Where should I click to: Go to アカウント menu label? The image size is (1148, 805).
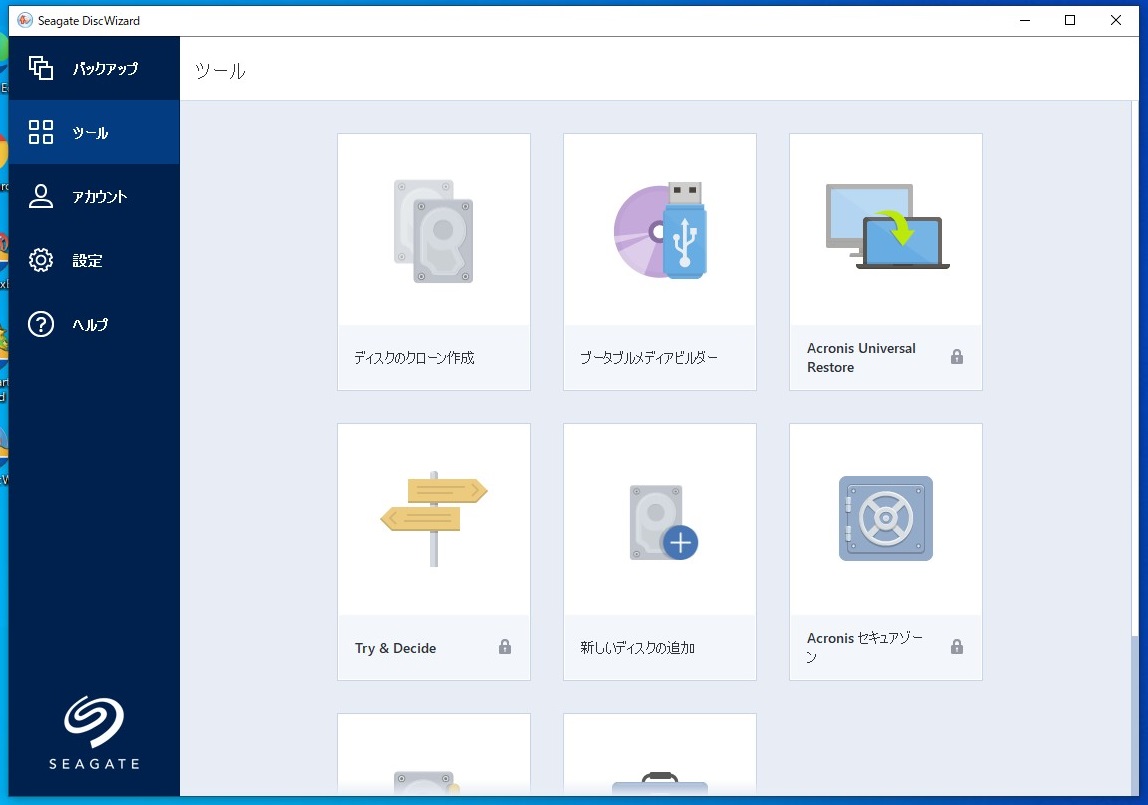coord(100,197)
